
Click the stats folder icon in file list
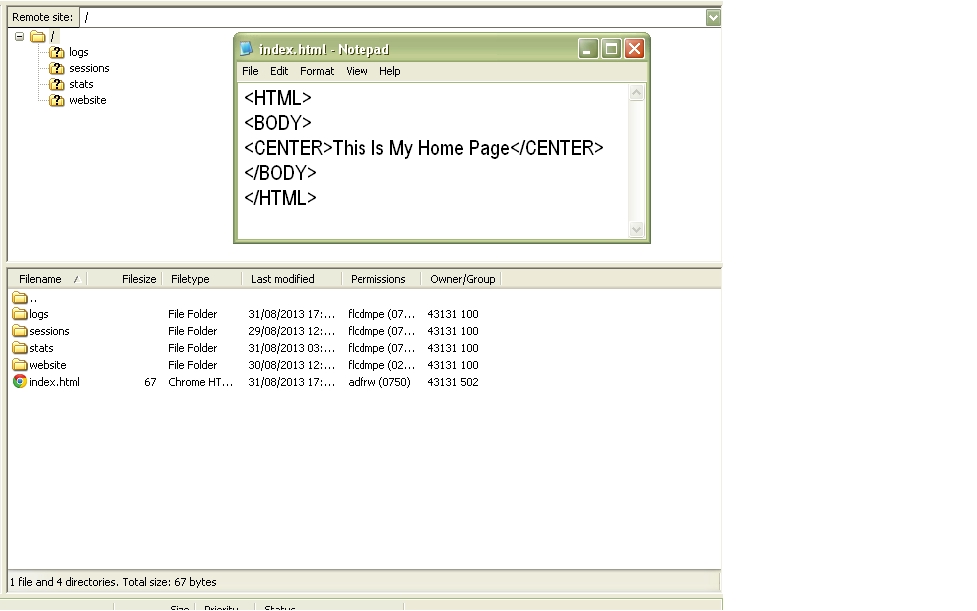click(x=20, y=348)
